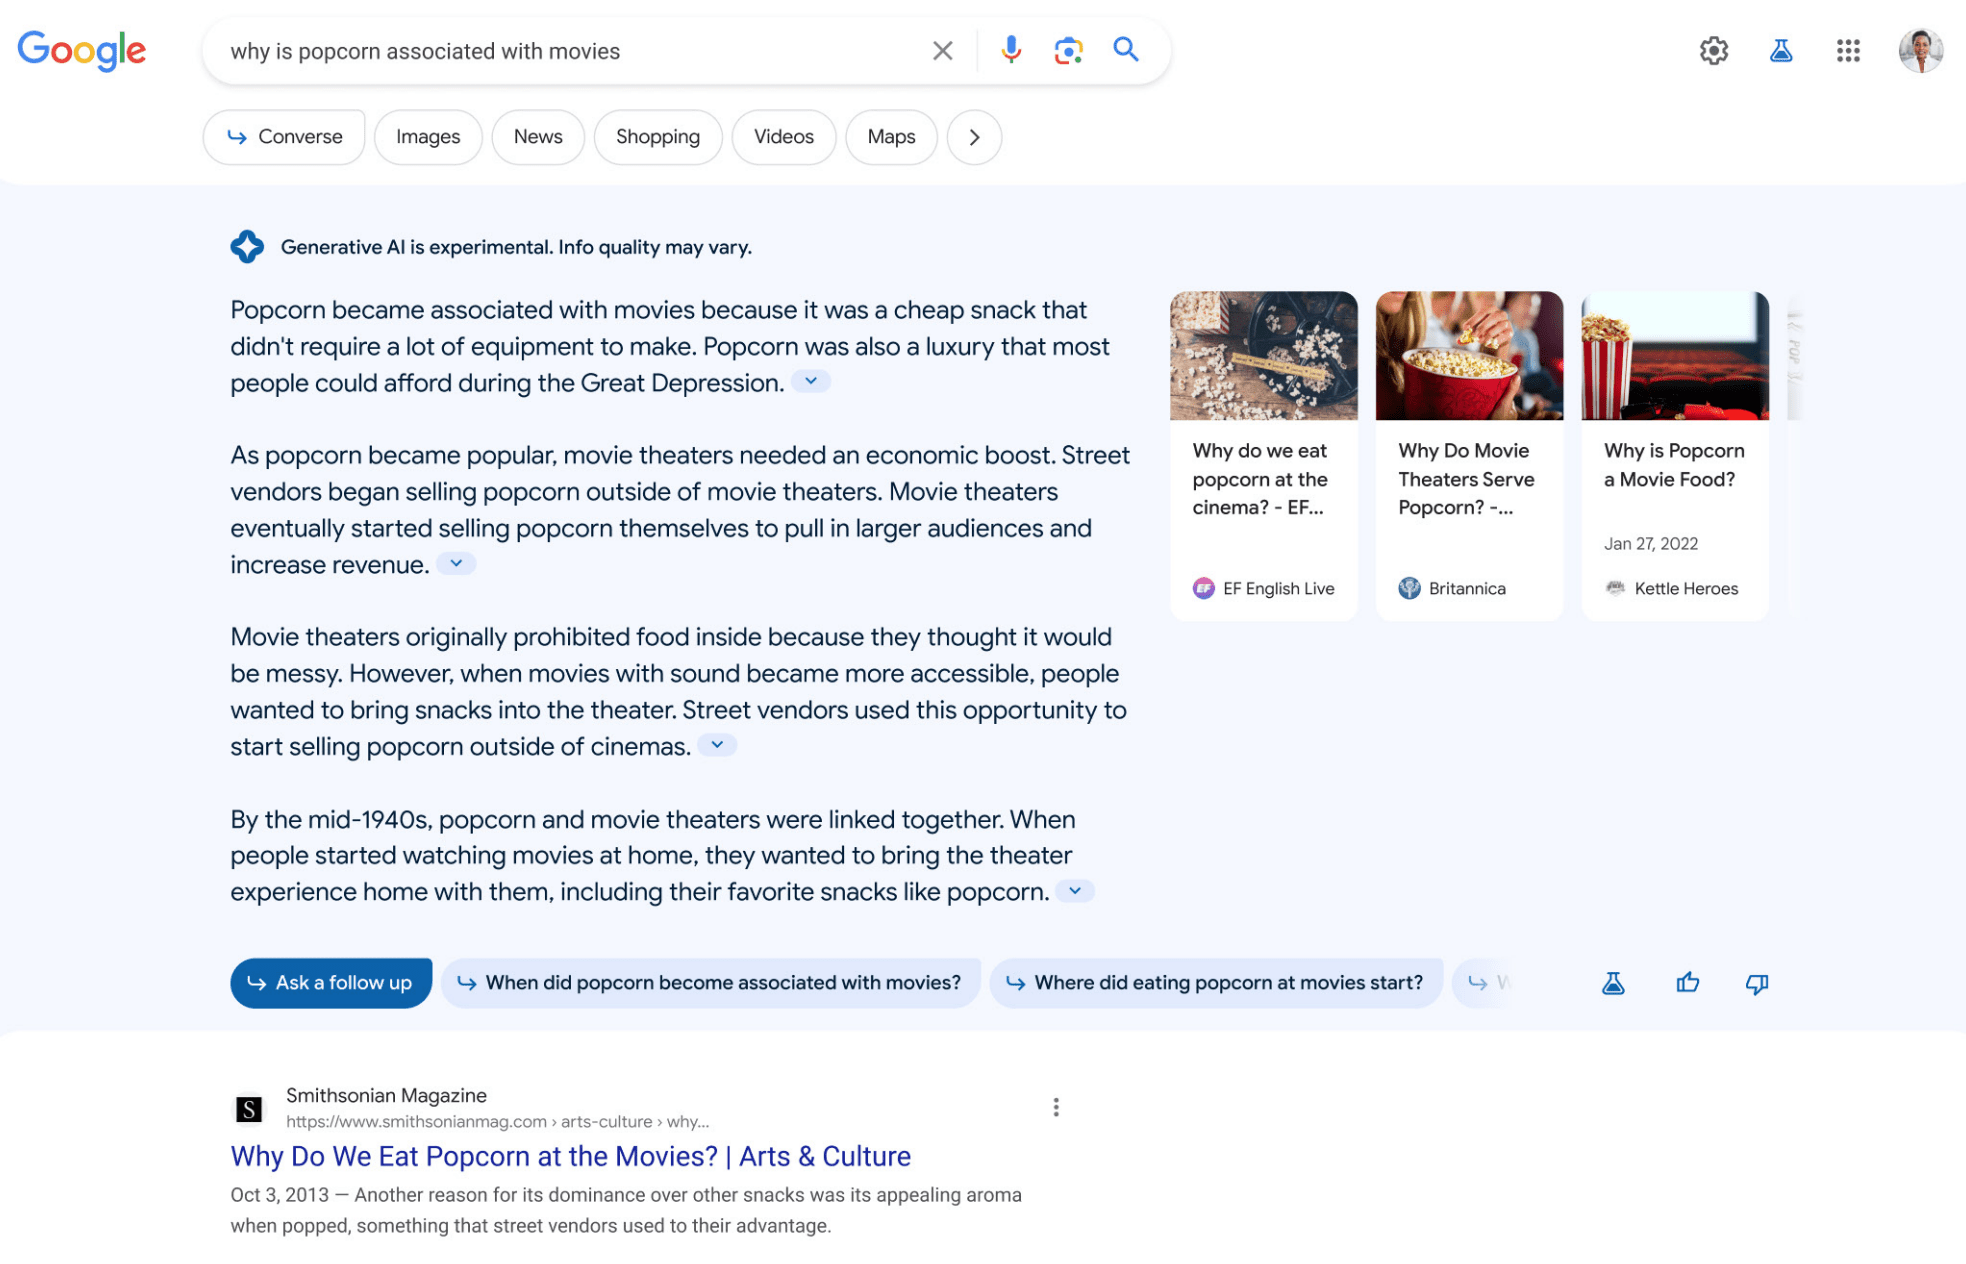Select the Videos search tab

pos(782,136)
